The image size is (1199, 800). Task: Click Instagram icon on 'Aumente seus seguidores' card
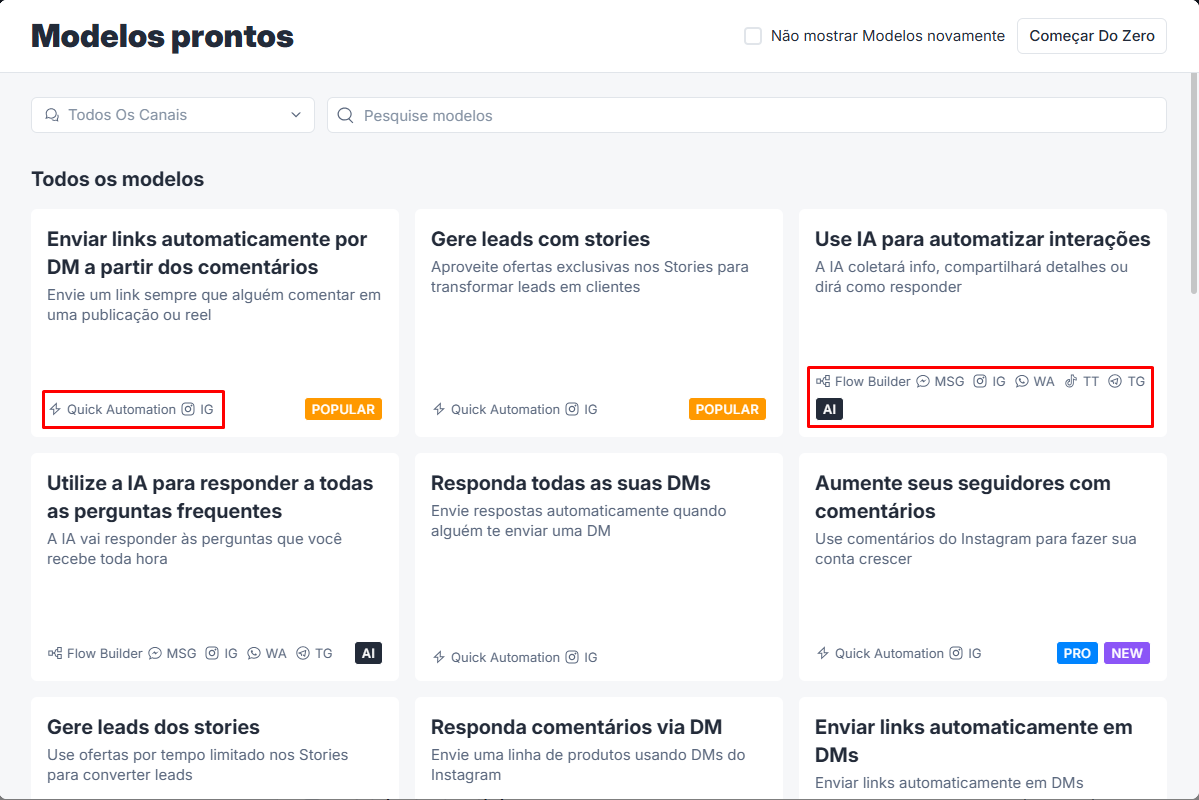(x=956, y=653)
